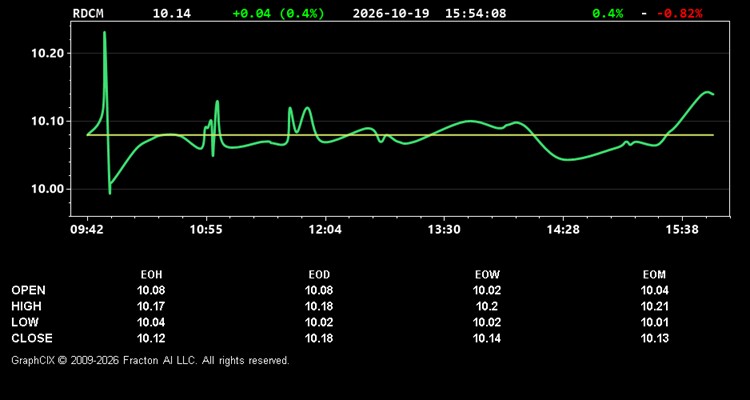Select EOW low value 10.02
The width and height of the screenshot is (750, 400).
pyautogui.click(x=487, y=322)
